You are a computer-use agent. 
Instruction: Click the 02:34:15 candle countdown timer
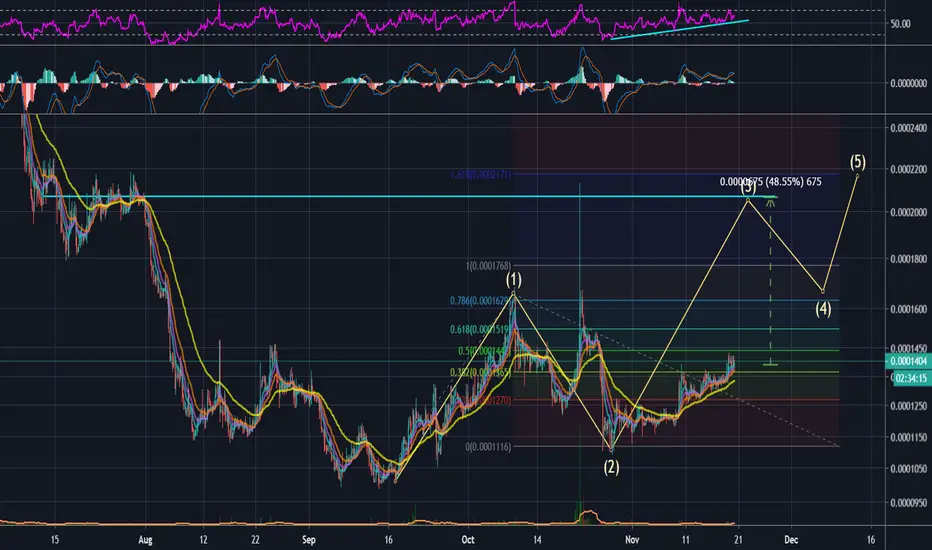(x=911, y=378)
